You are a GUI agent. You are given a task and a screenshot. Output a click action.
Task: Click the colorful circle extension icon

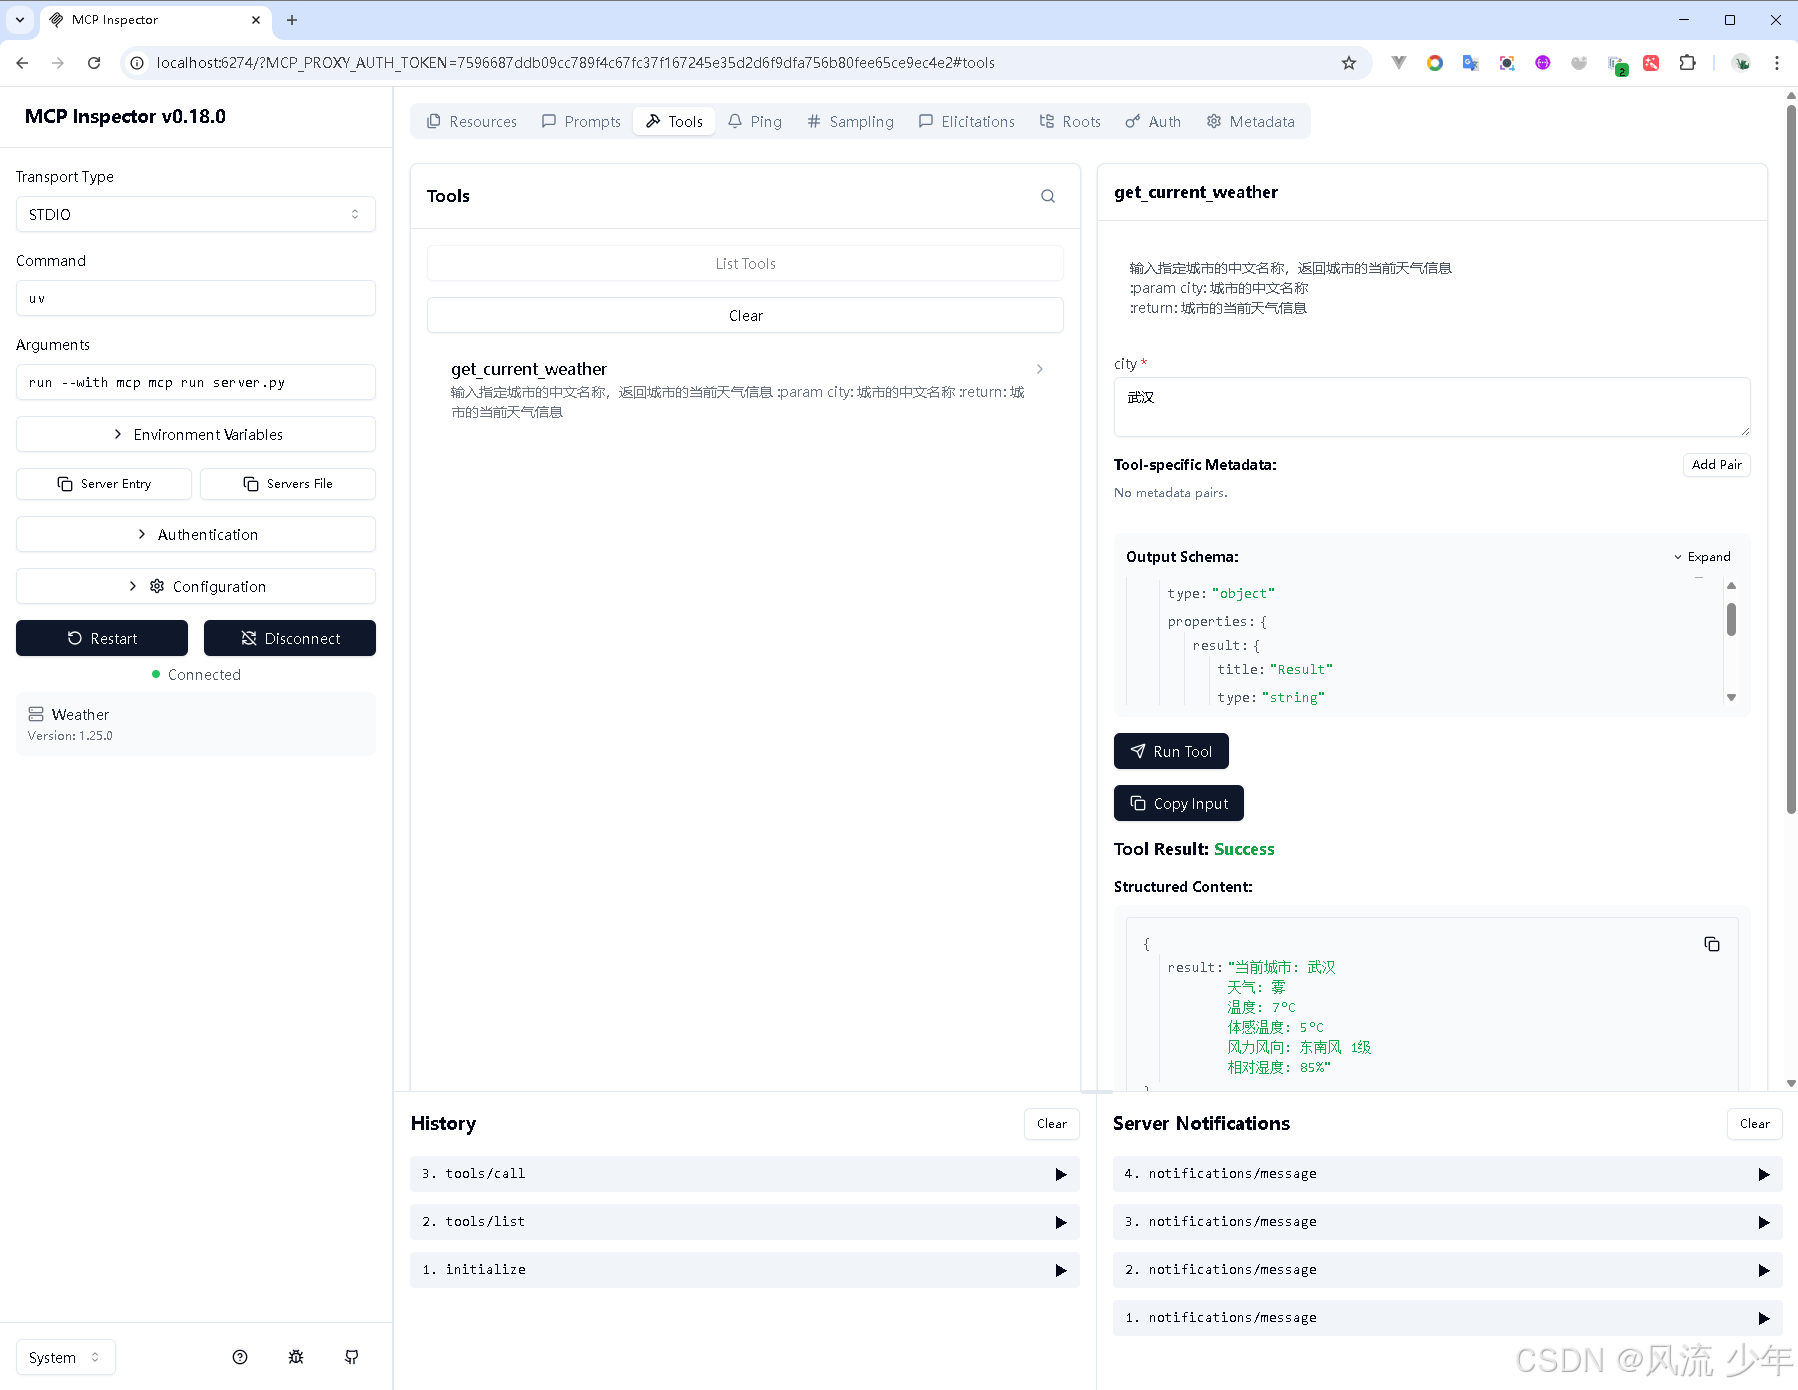point(1435,63)
